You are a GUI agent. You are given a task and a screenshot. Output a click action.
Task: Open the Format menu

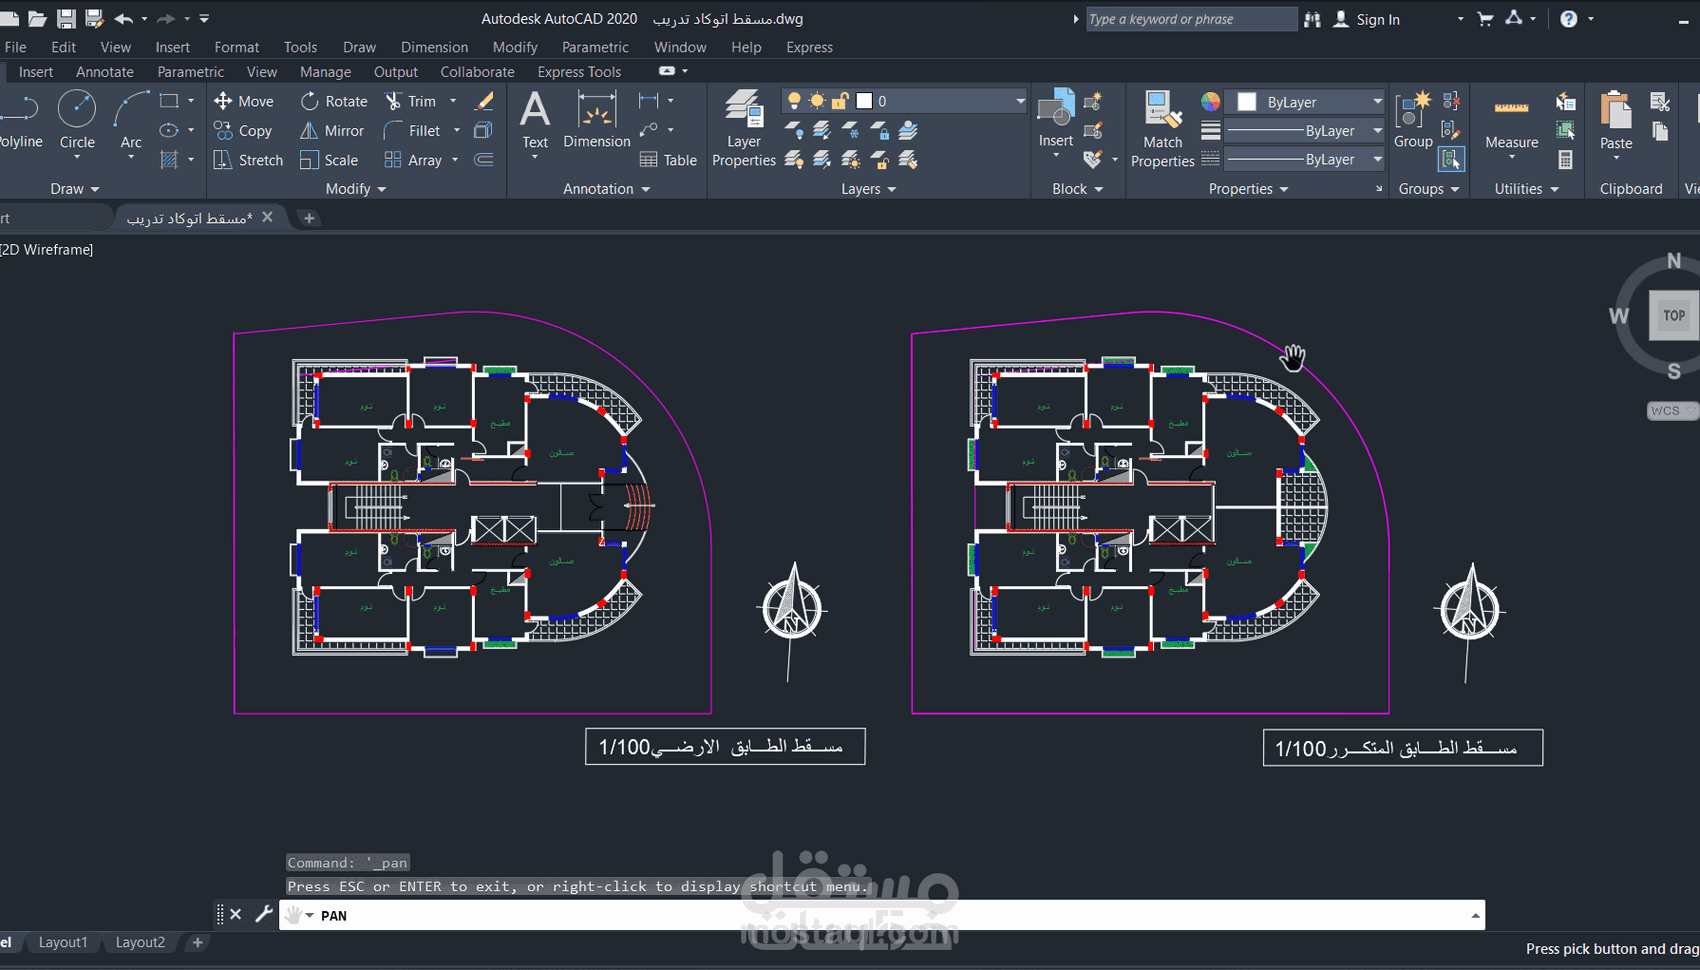[x=236, y=47]
